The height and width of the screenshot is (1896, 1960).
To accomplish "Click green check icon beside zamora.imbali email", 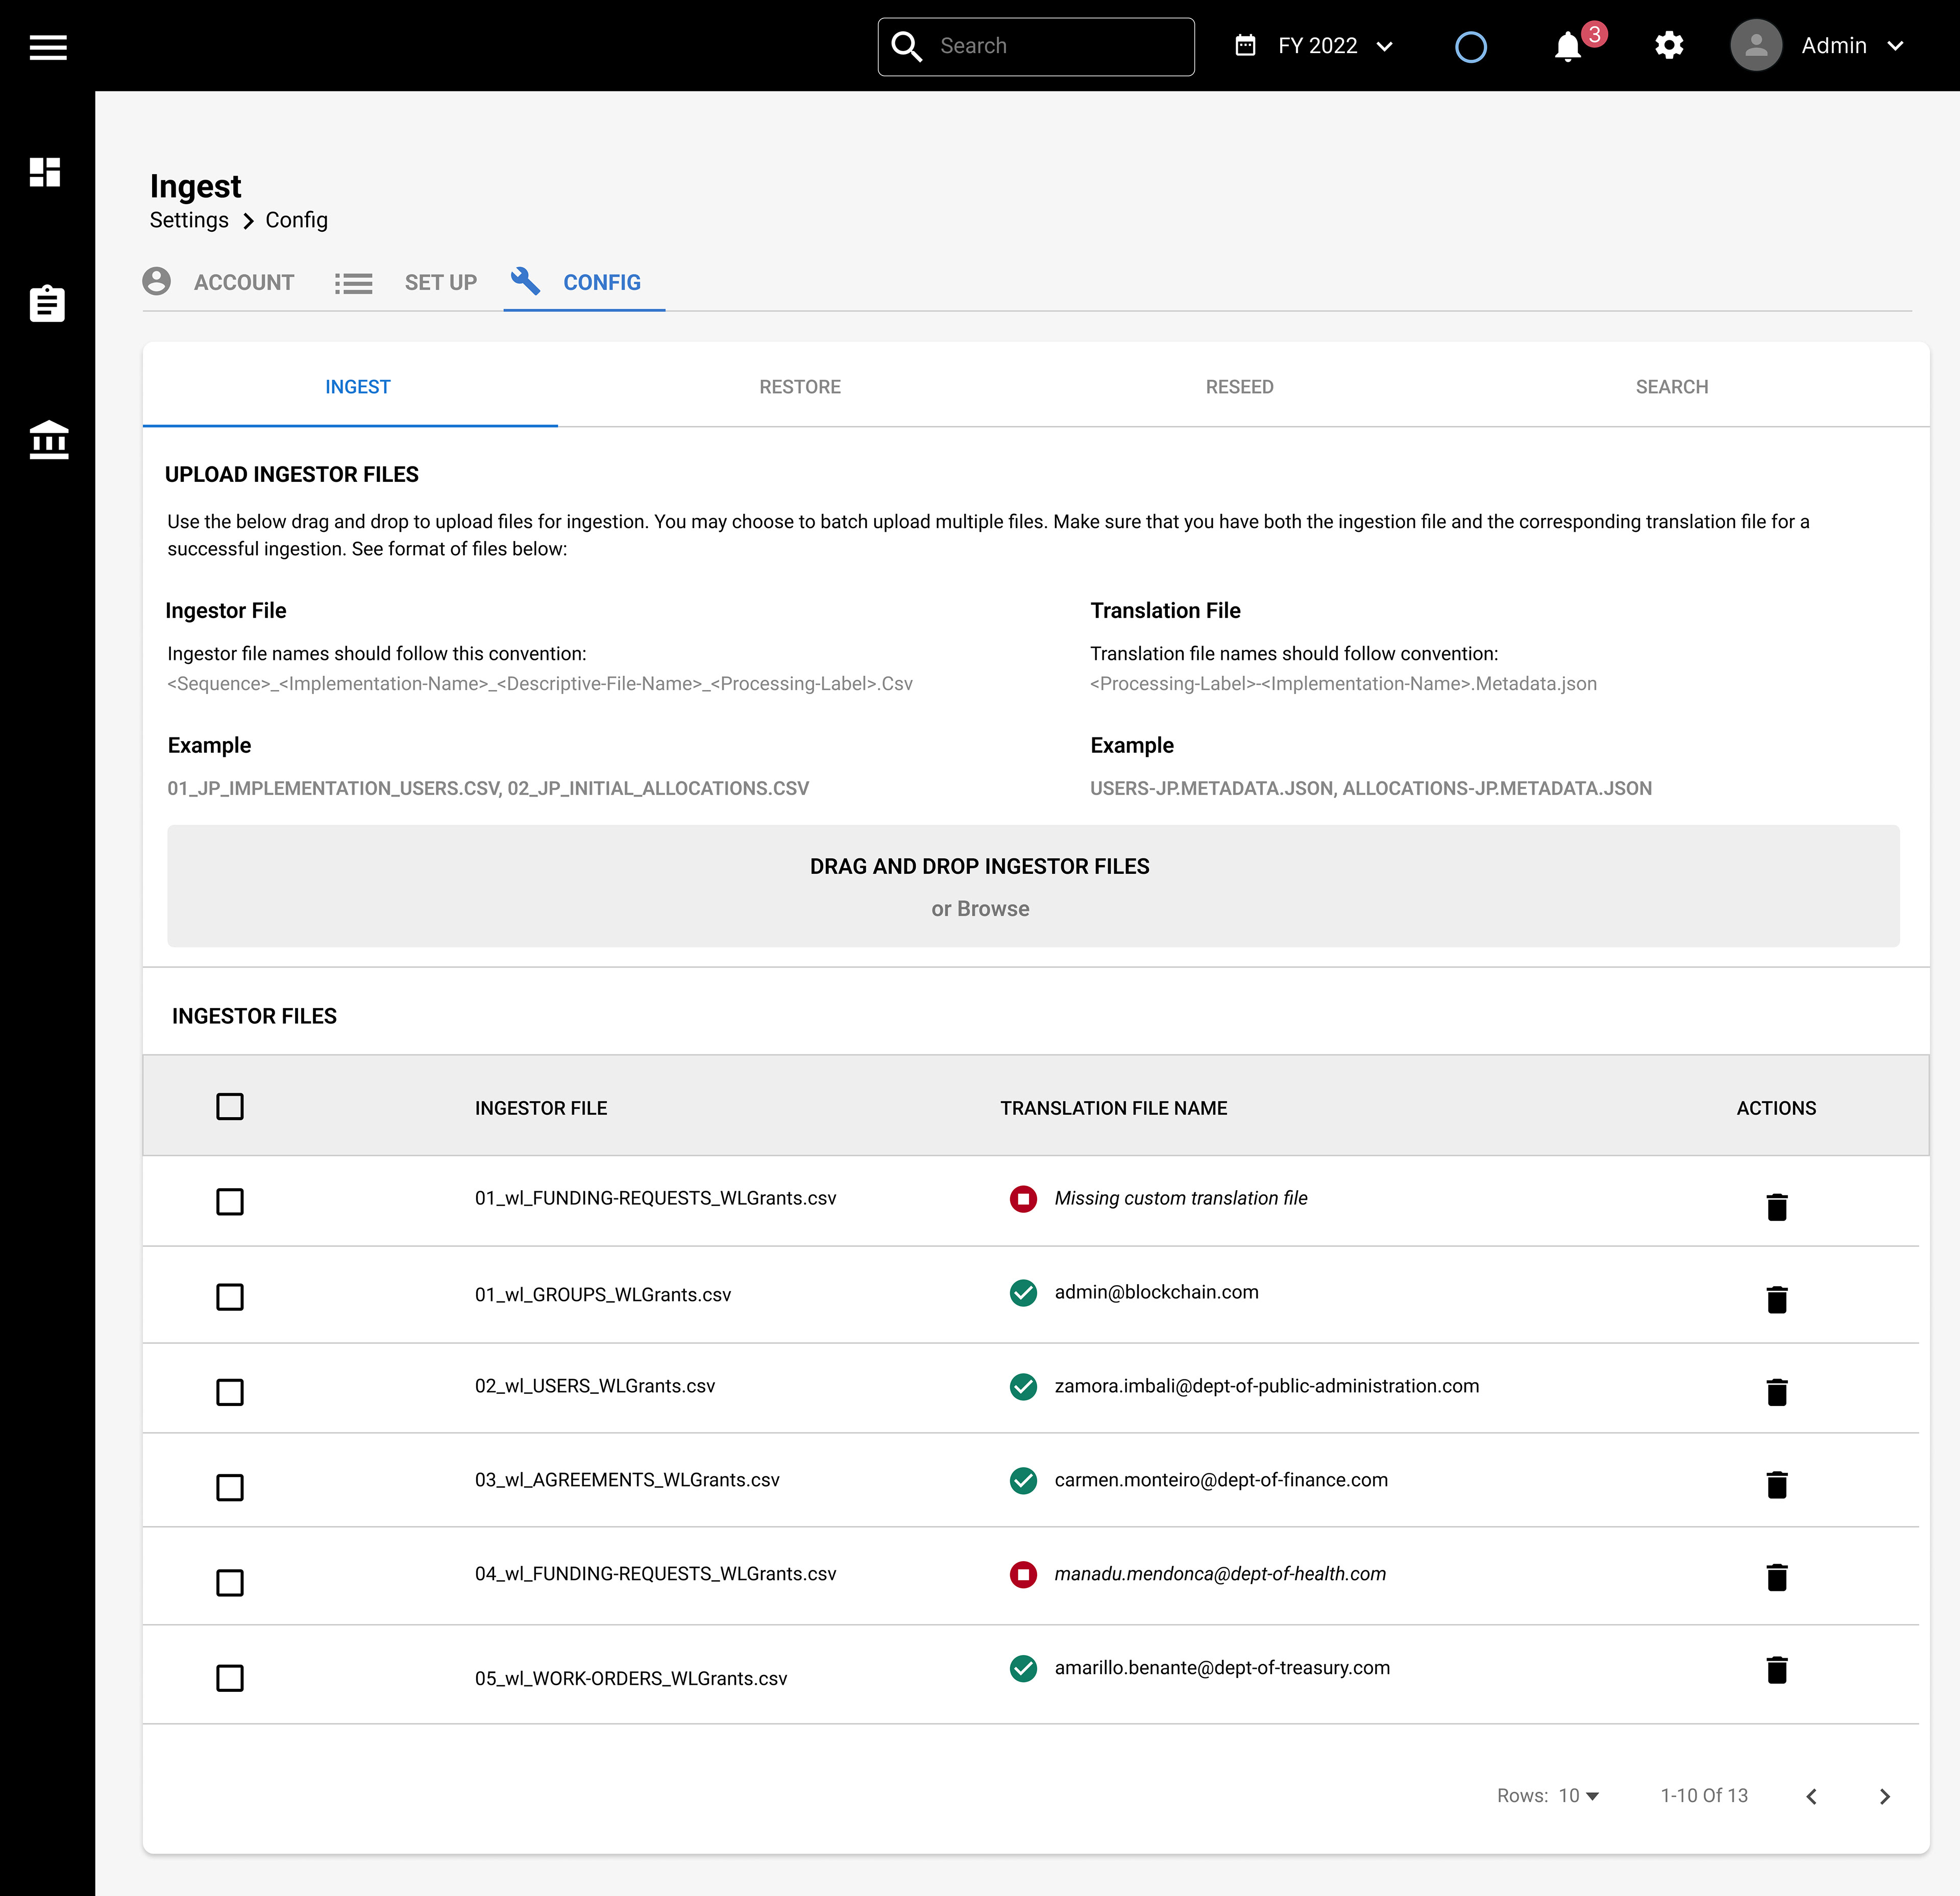I will point(1023,1387).
